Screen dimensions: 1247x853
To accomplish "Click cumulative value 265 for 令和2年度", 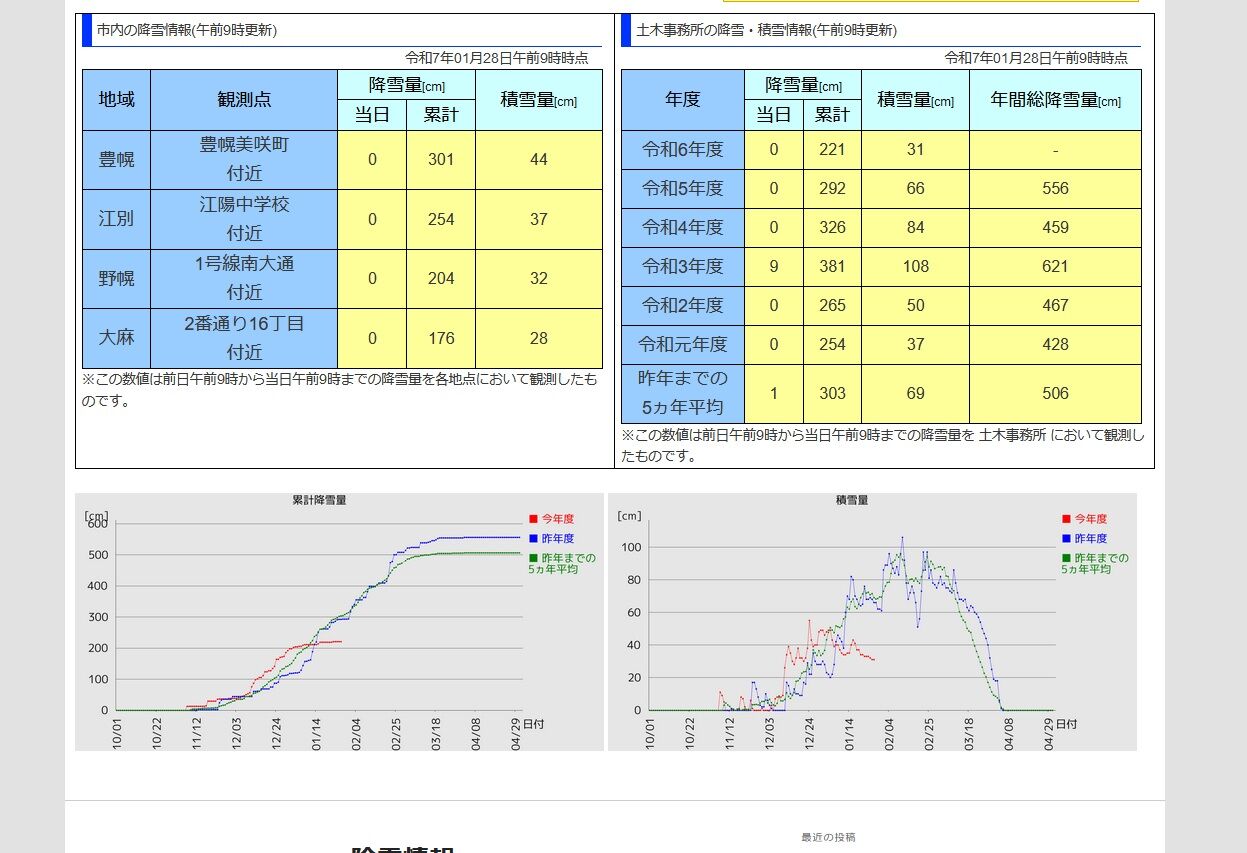I will point(832,306).
